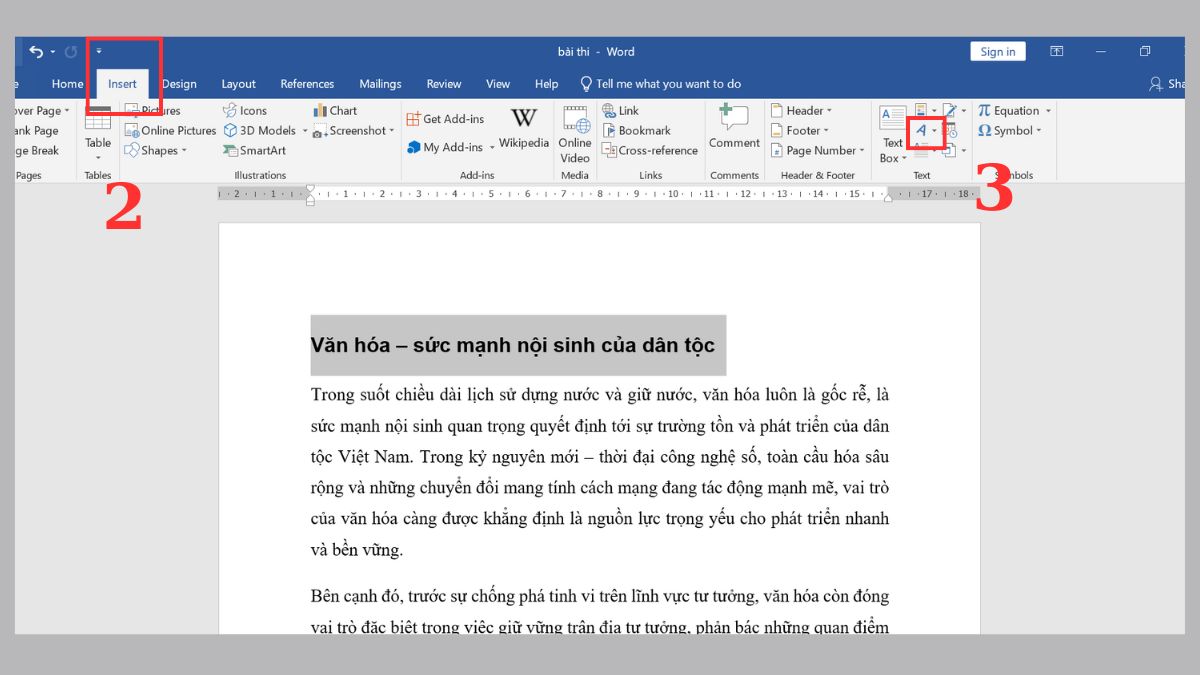
Task: Click the WordArt icon in Text group
Action: [922, 131]
